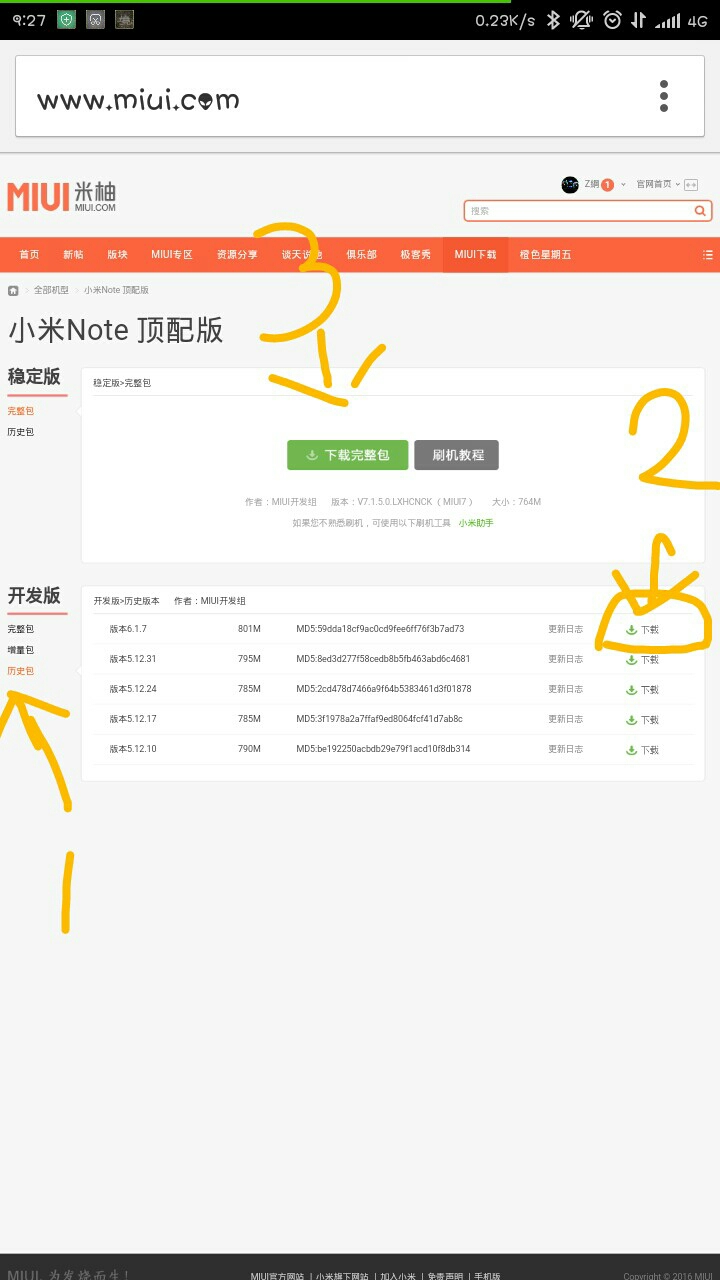Open 更新日志 for version 5.12.10
The image size is (720, 1280).
pyautogui.click(x=565, y=749)
